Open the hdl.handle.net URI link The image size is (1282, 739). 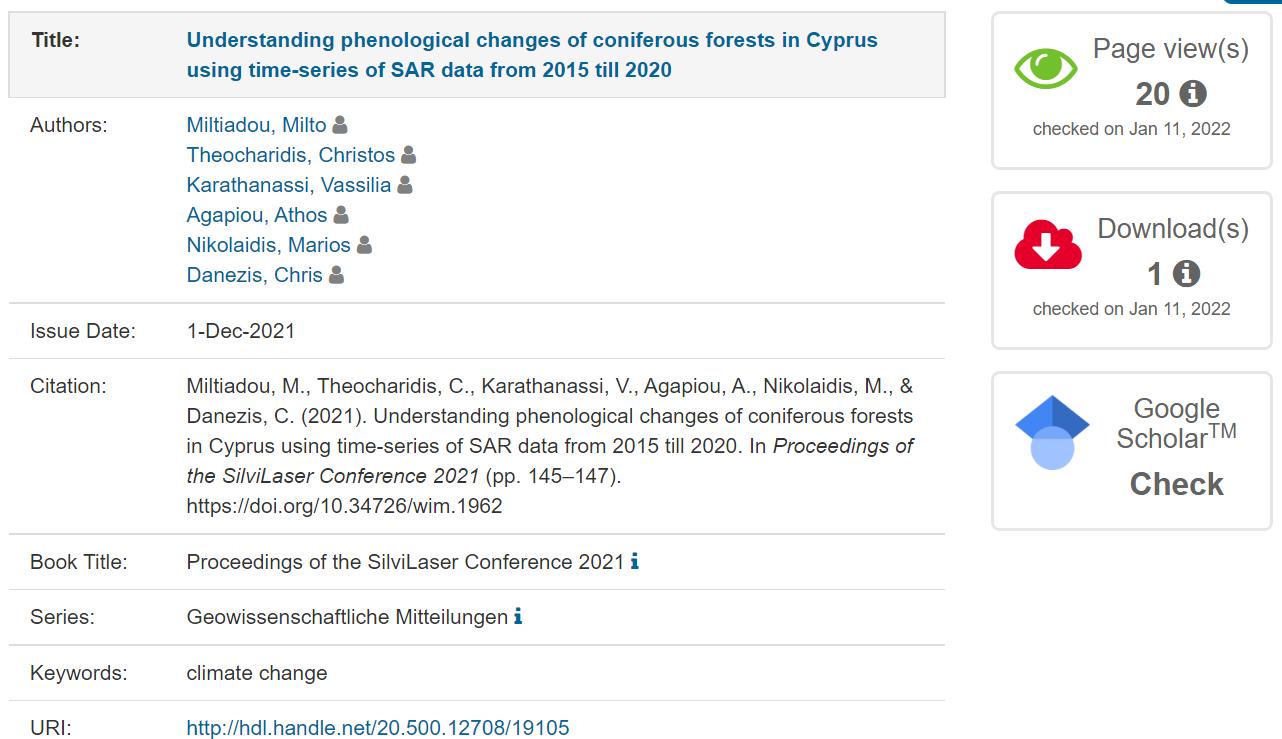(x=377, y=728)
